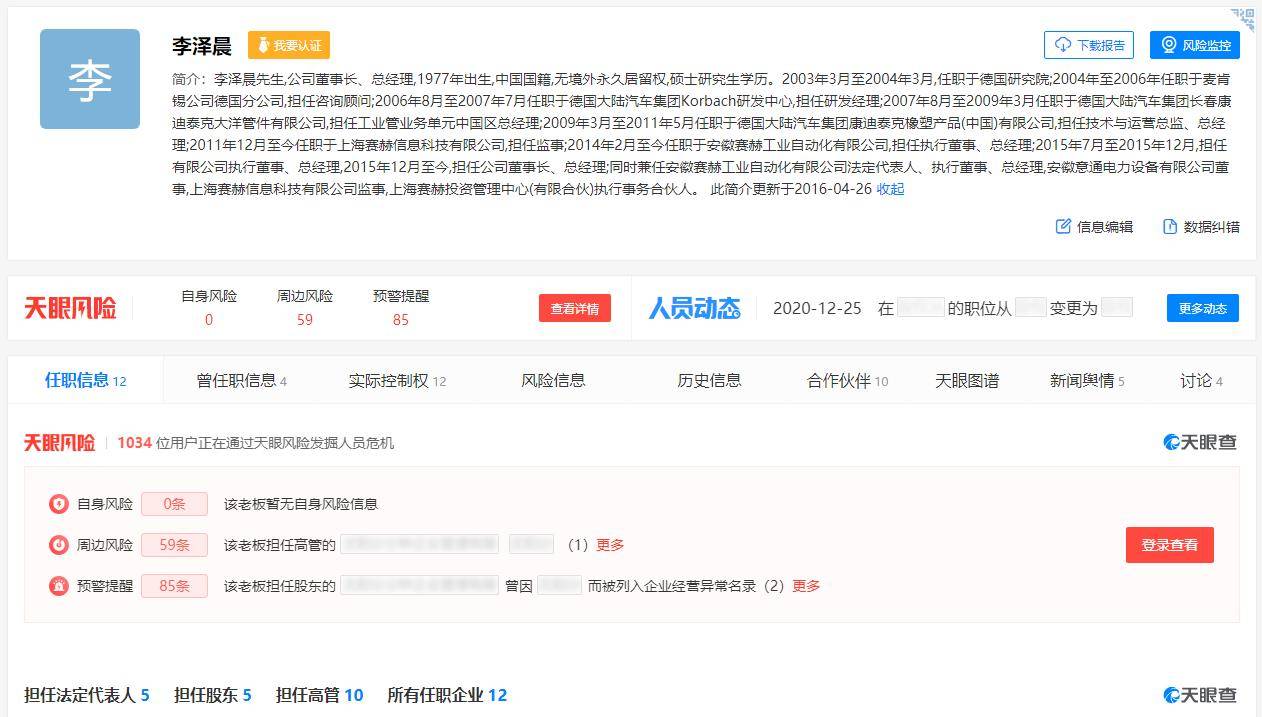Screen dimensions: 1262x717
Task: Switch to 曾任职信息 tab
Action: point(241,381)
